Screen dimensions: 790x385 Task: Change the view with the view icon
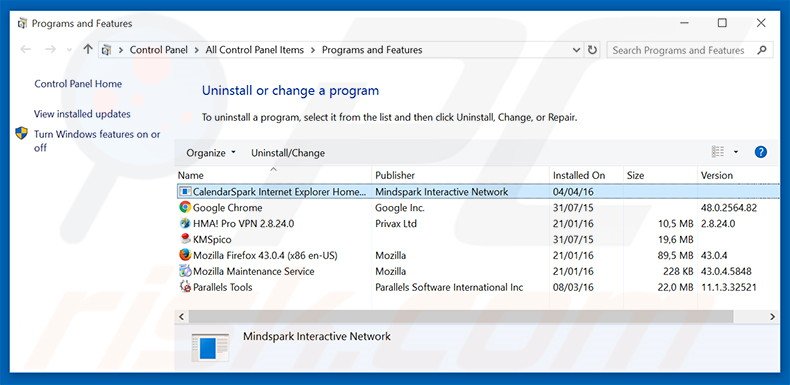[717, 152]
